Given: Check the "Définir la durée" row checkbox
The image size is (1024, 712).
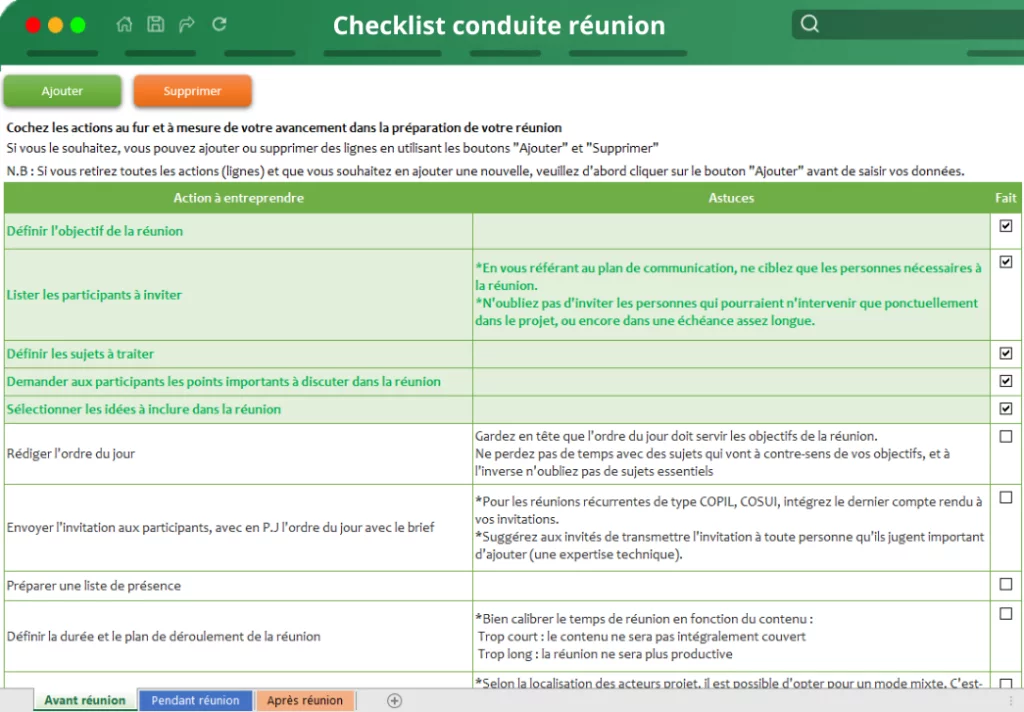Looking at the screenshot, I should pyautogui.click(x=1006, y=614).
